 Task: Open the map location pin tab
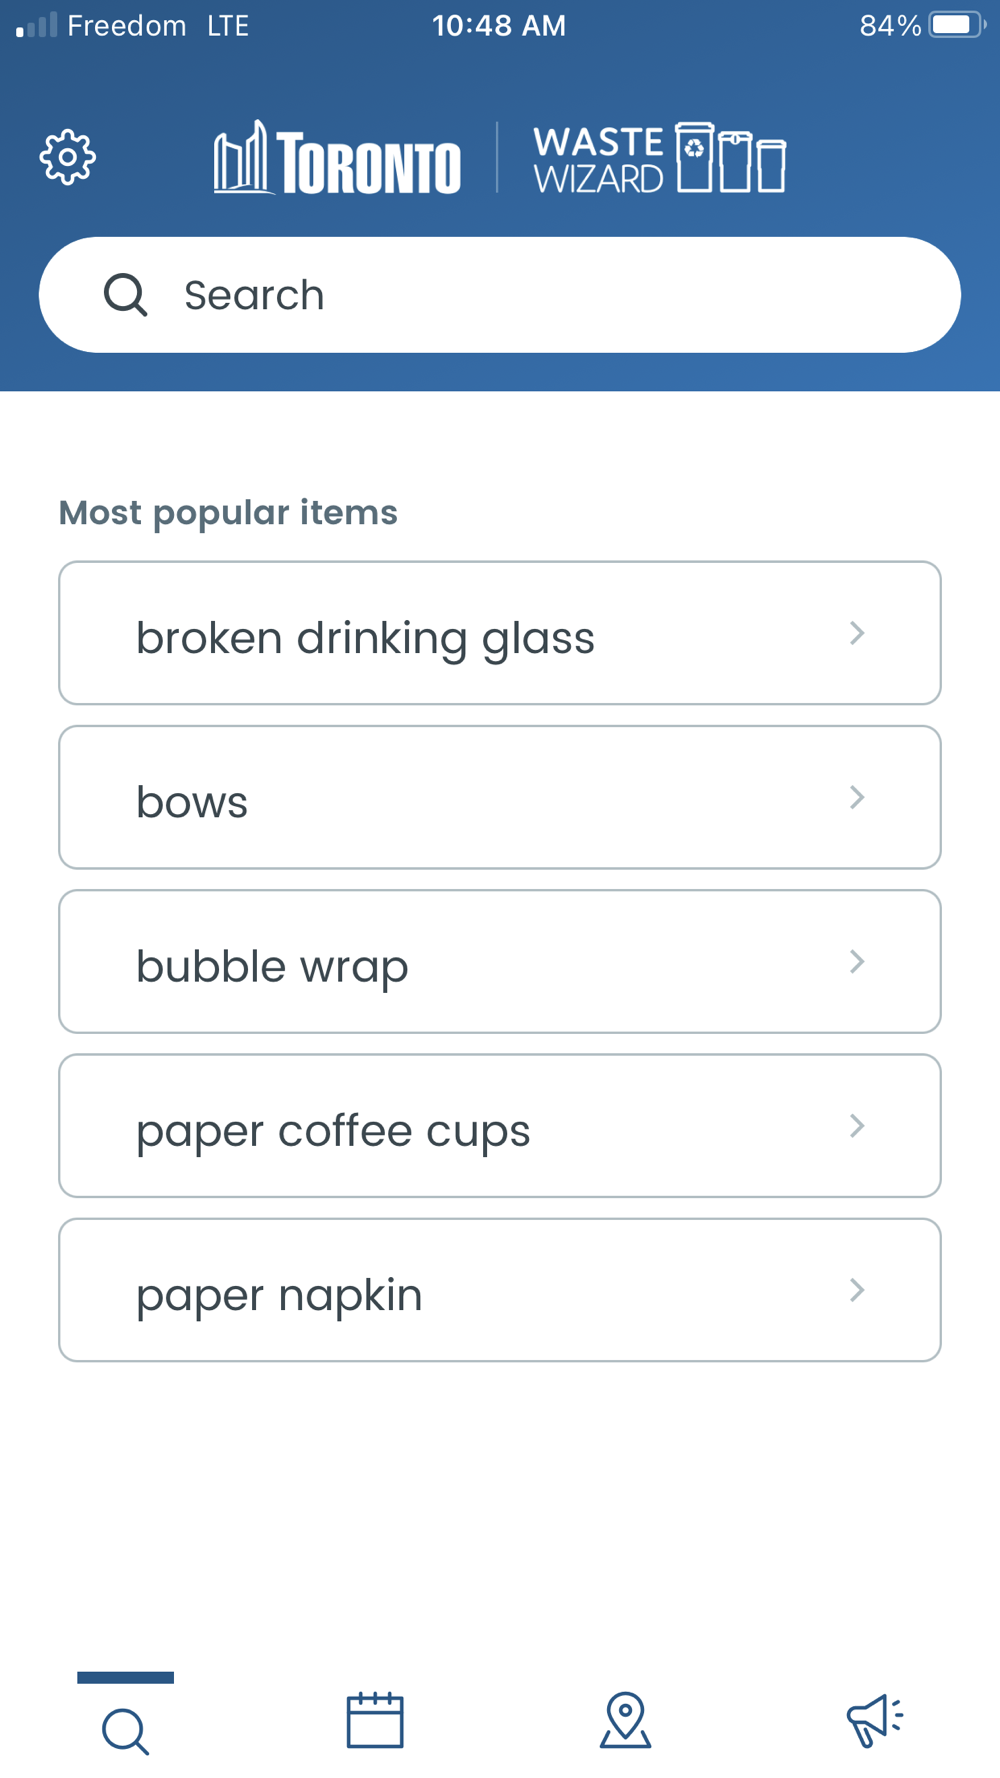(x=625, y=1720)
